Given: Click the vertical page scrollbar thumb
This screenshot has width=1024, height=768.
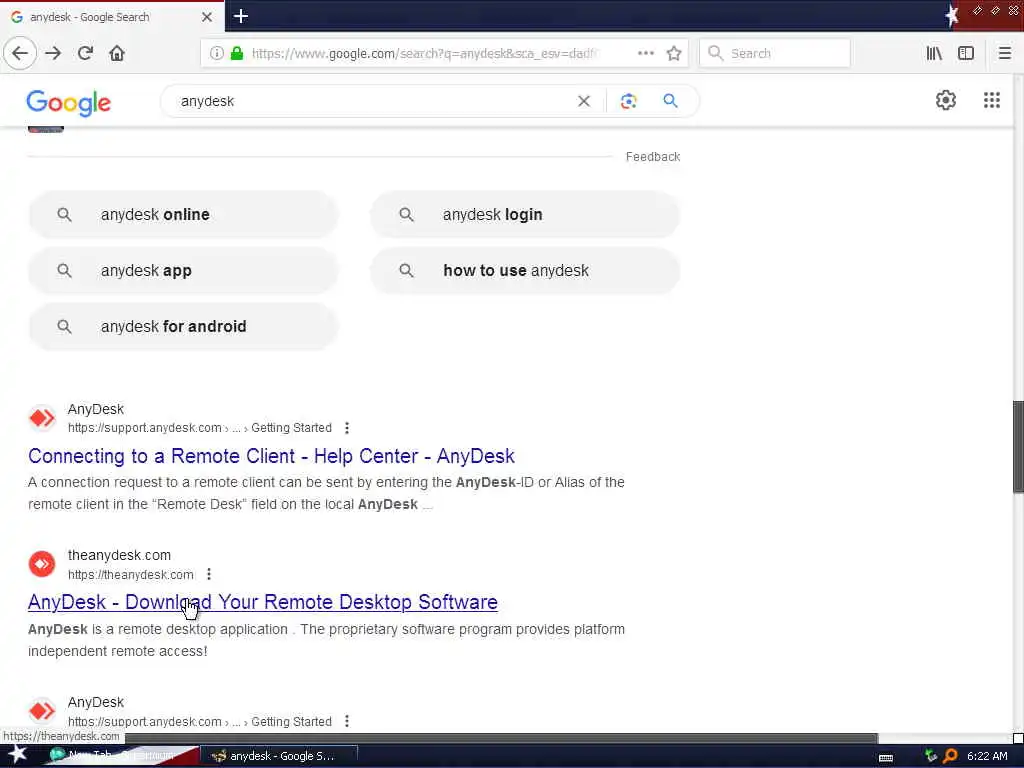Looking at the screenshot, I should coord(1017,447).
